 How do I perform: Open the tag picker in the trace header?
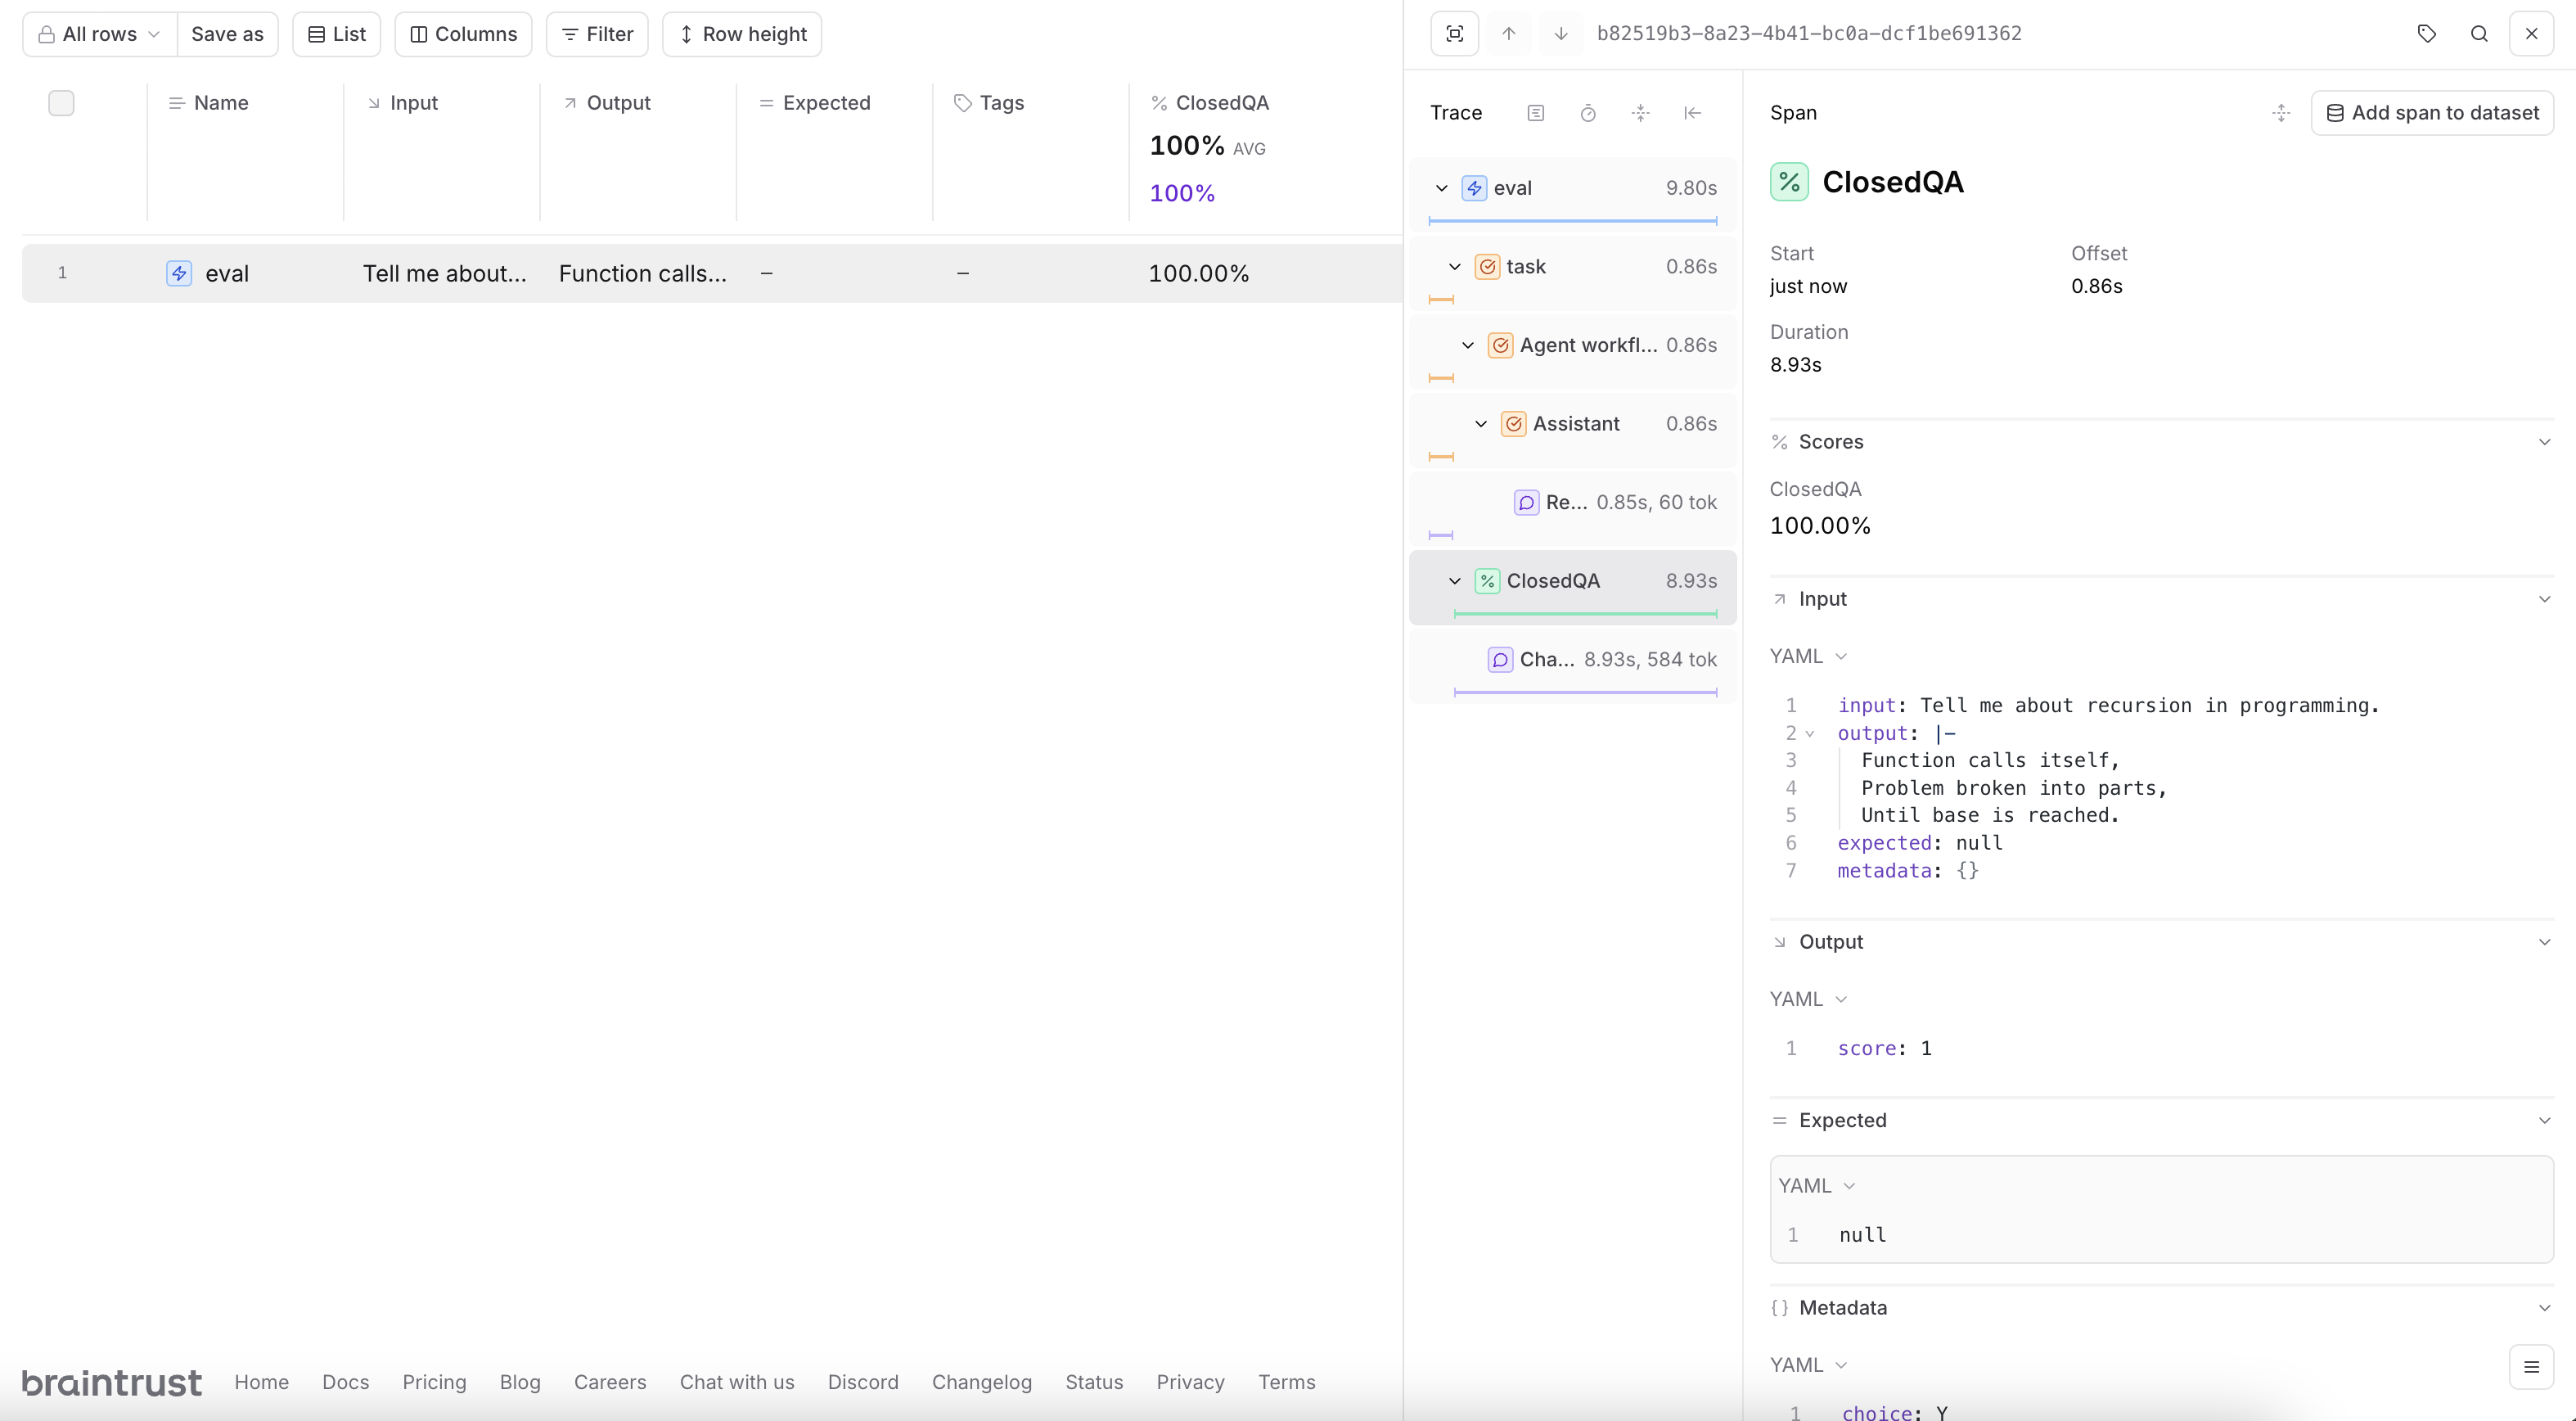2427,33
